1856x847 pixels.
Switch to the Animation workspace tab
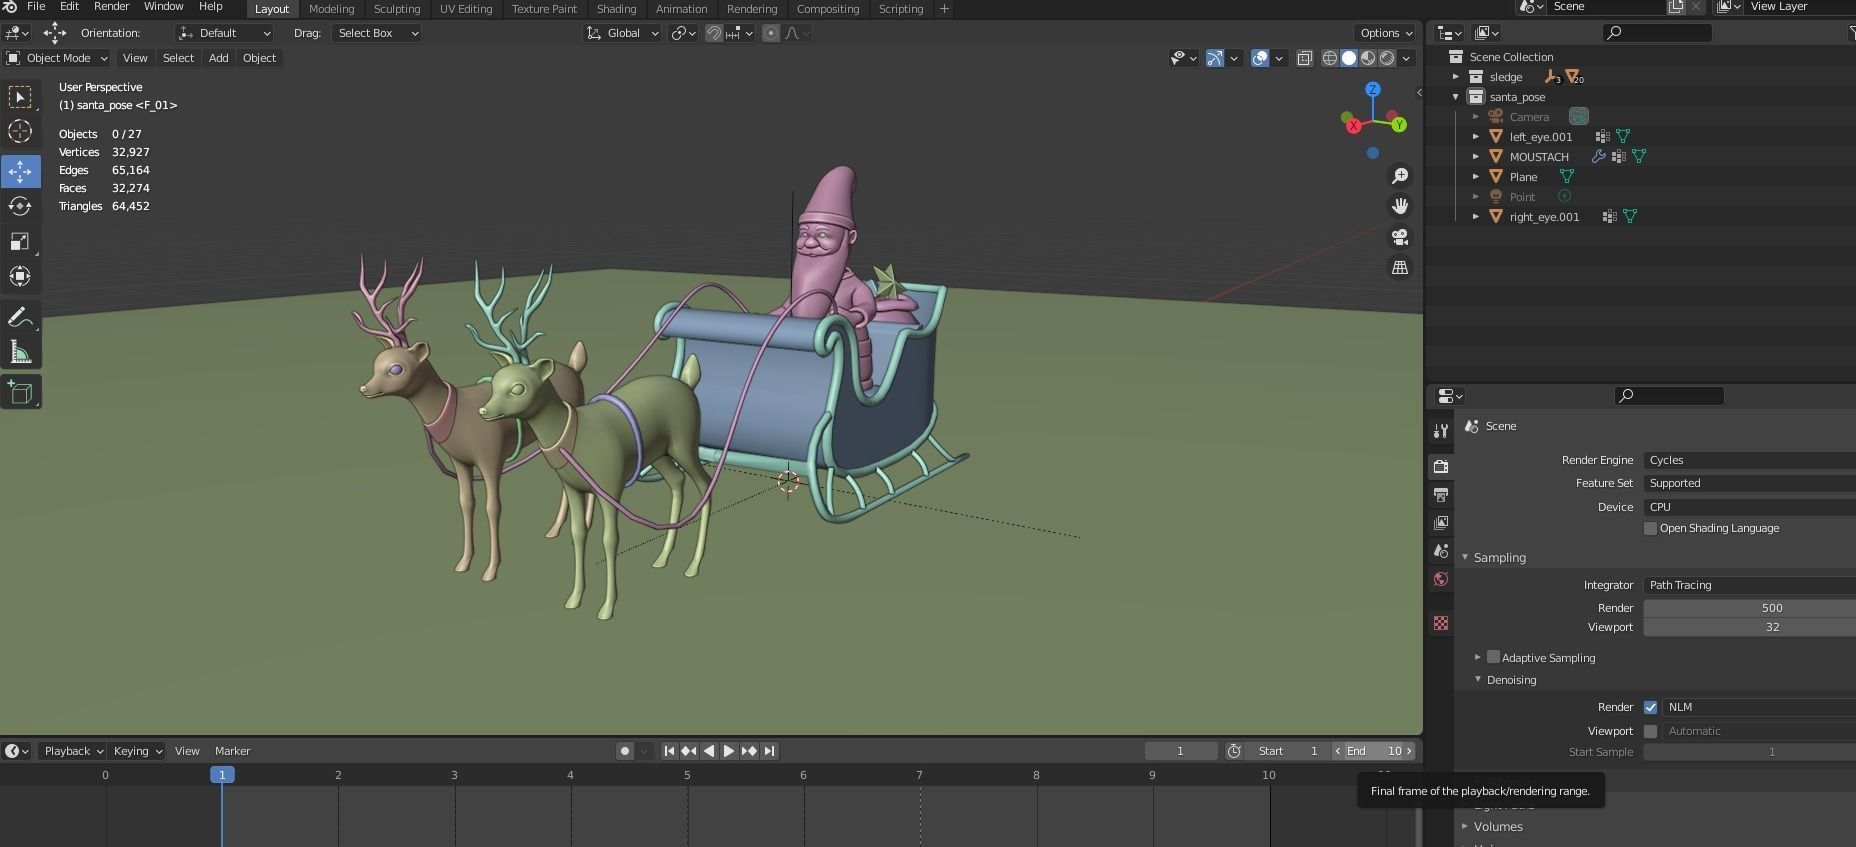pos(681,9)
